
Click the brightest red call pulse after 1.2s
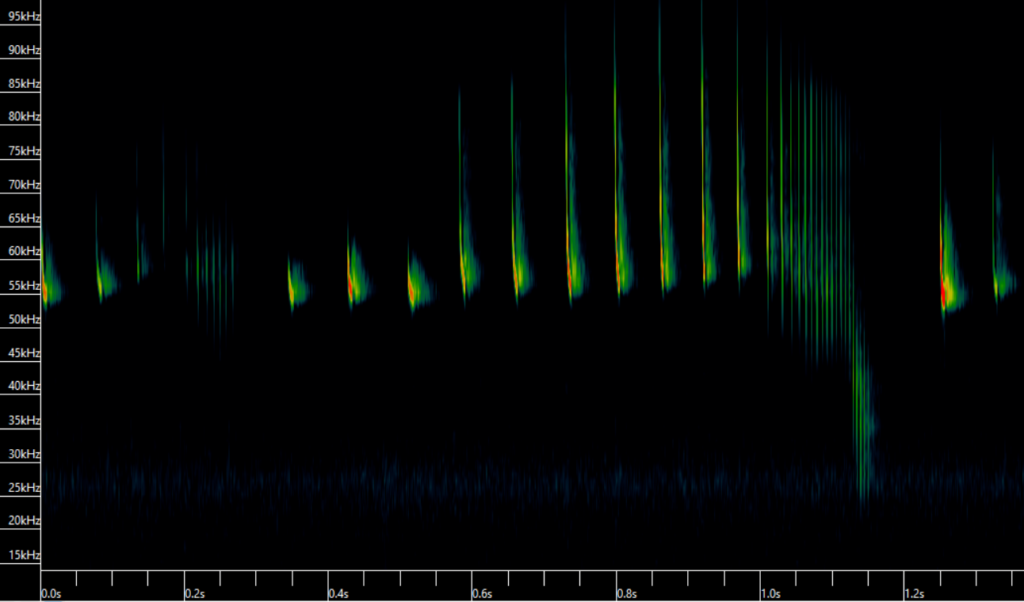click(x=945, y=292)
